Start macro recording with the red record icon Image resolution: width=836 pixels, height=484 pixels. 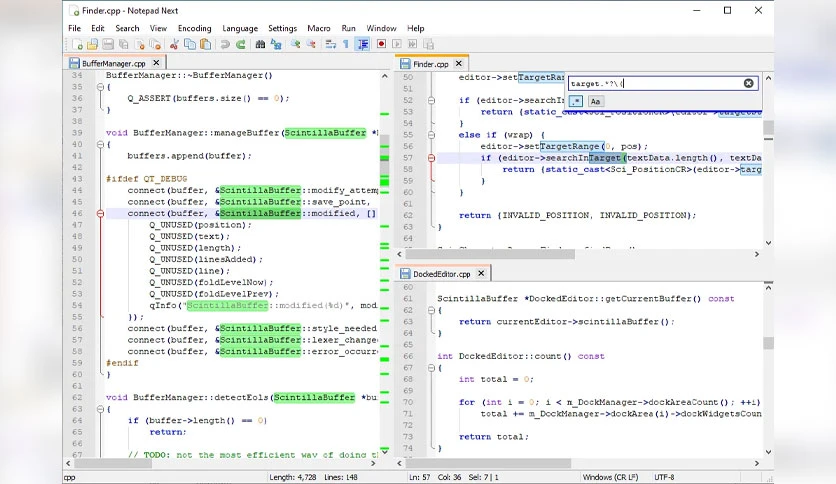(x=381, y=44)
